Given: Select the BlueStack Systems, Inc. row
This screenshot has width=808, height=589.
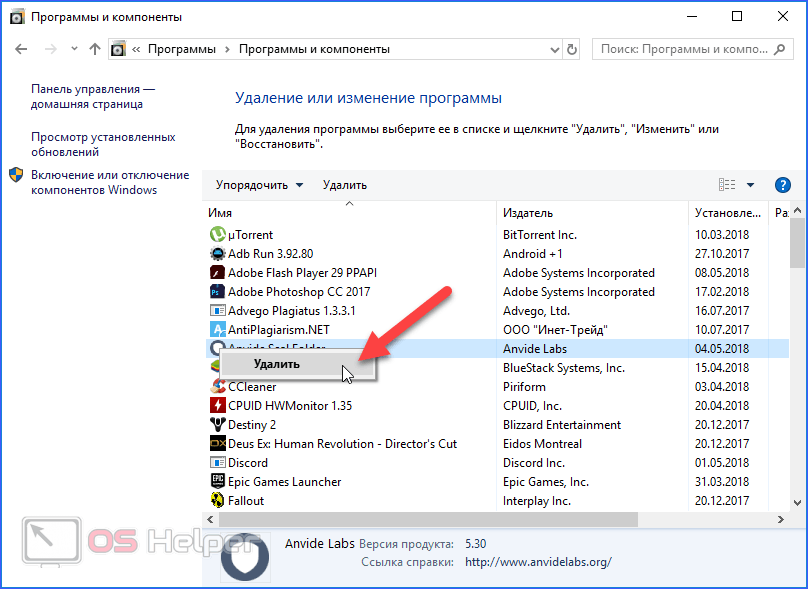Looking at the screenshot, I should click(x=497, y=368).
